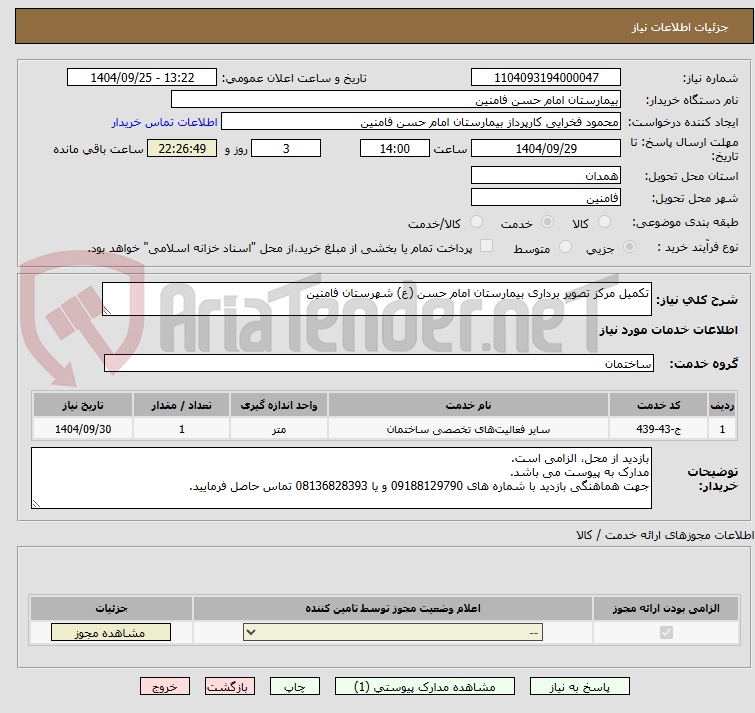Open the اطلاعات تماس خریدار link
Screen dimensions: 755x713
pos(165,122)
